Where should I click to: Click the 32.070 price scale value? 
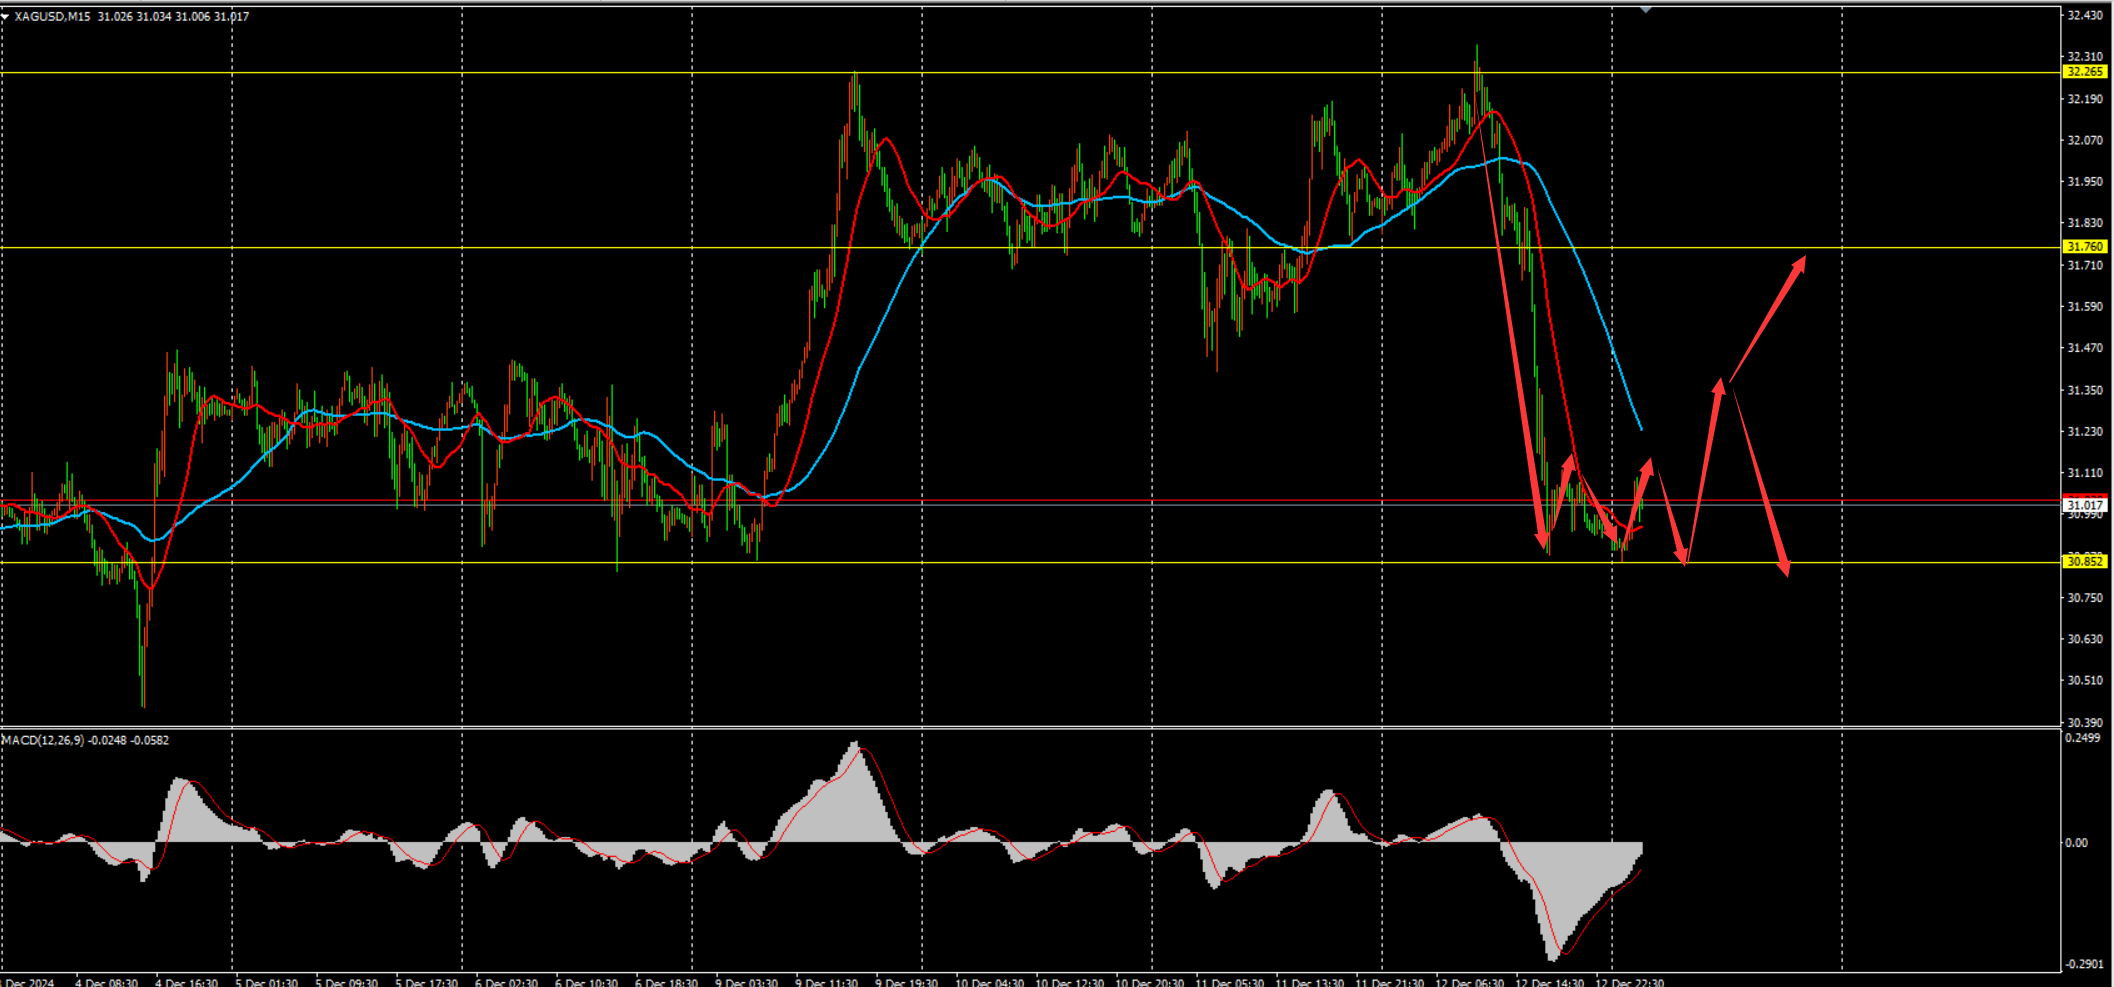[2085, 140]
